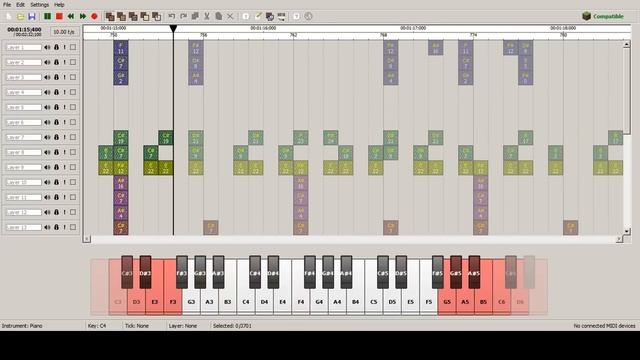This screenshot has height=360, width=640.
Task: Click the Layer 1 name field
Action: pos(24,47)
